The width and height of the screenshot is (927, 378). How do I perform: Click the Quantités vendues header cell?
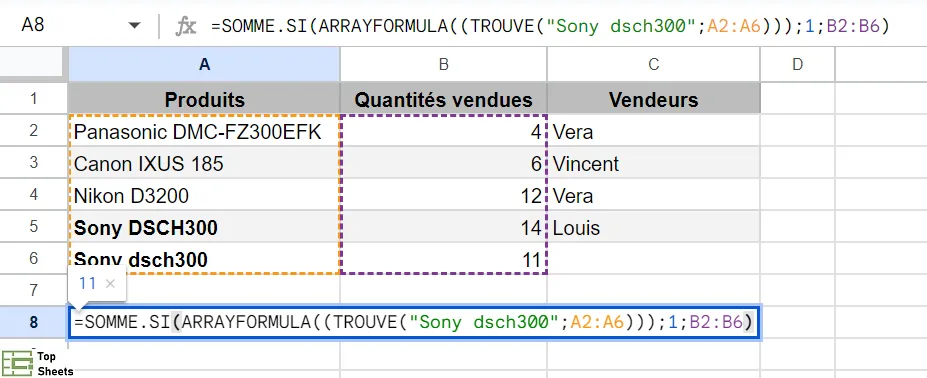[443, 99]
